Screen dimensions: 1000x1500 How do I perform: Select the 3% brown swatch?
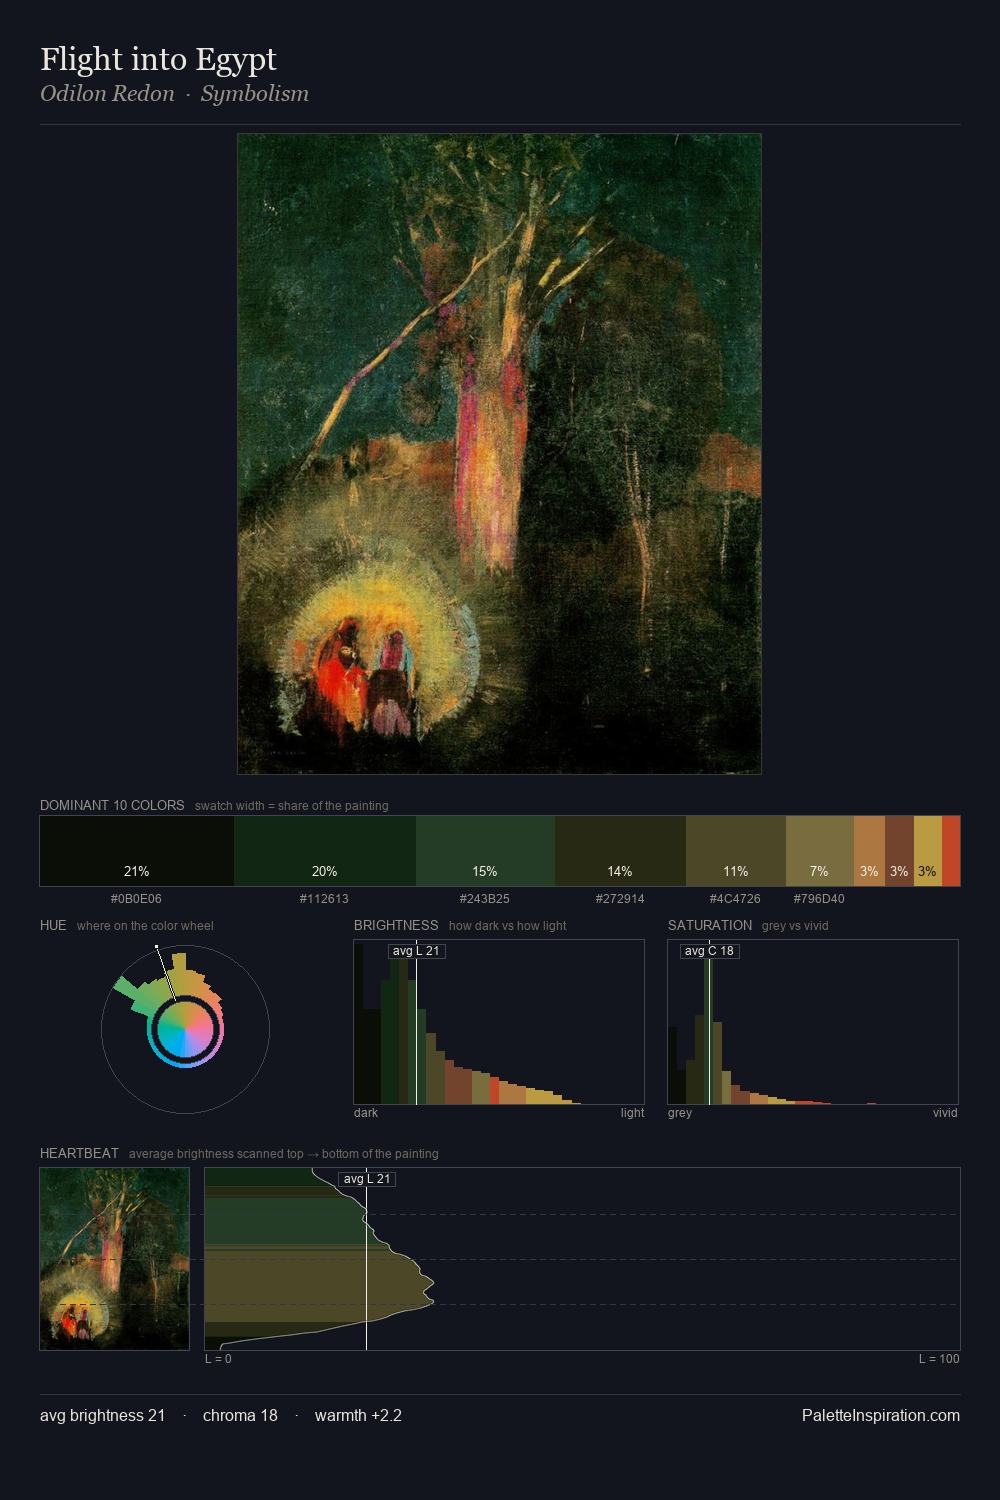click(899, 851)
